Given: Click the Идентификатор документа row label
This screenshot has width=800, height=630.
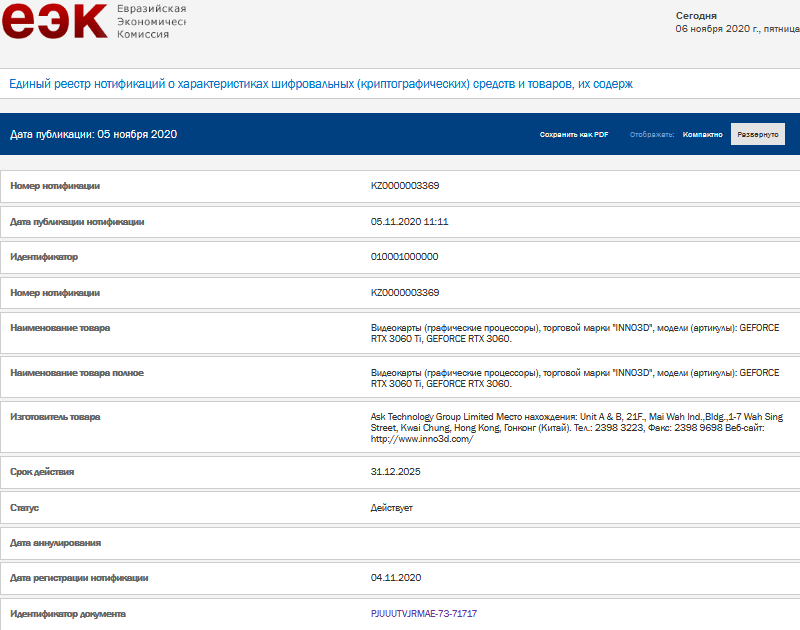Looking at the screenshot, I should click(68, 613).
